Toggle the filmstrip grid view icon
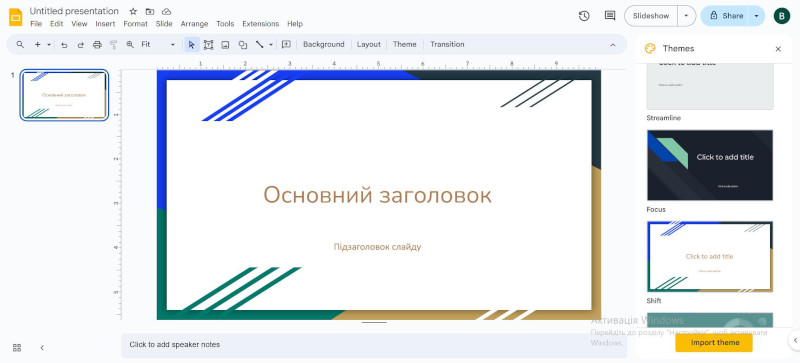 [x=17, y=348]
